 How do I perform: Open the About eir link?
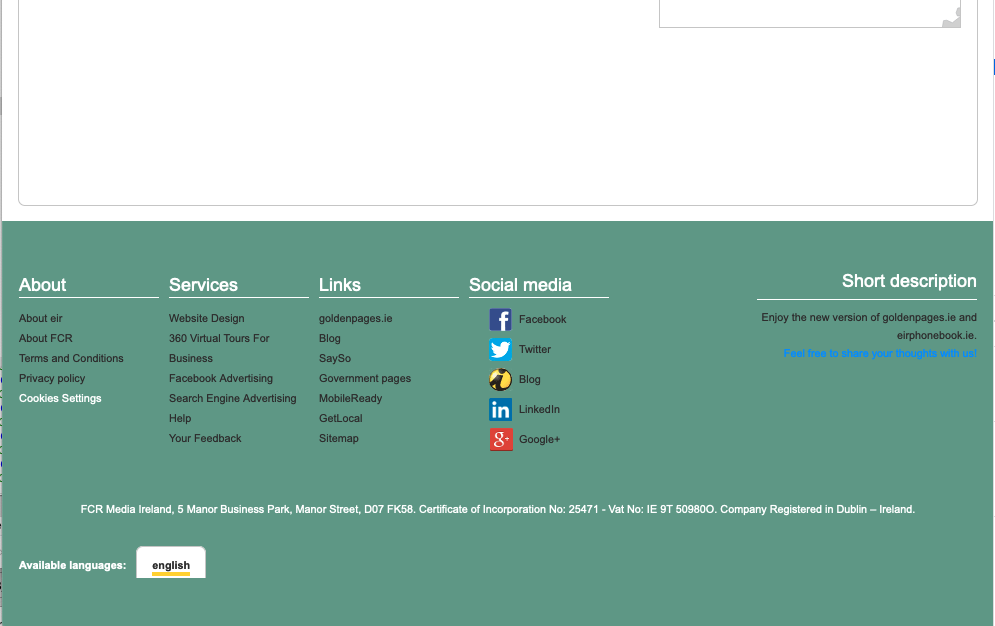pyautogui.click(x=41, y=318)
